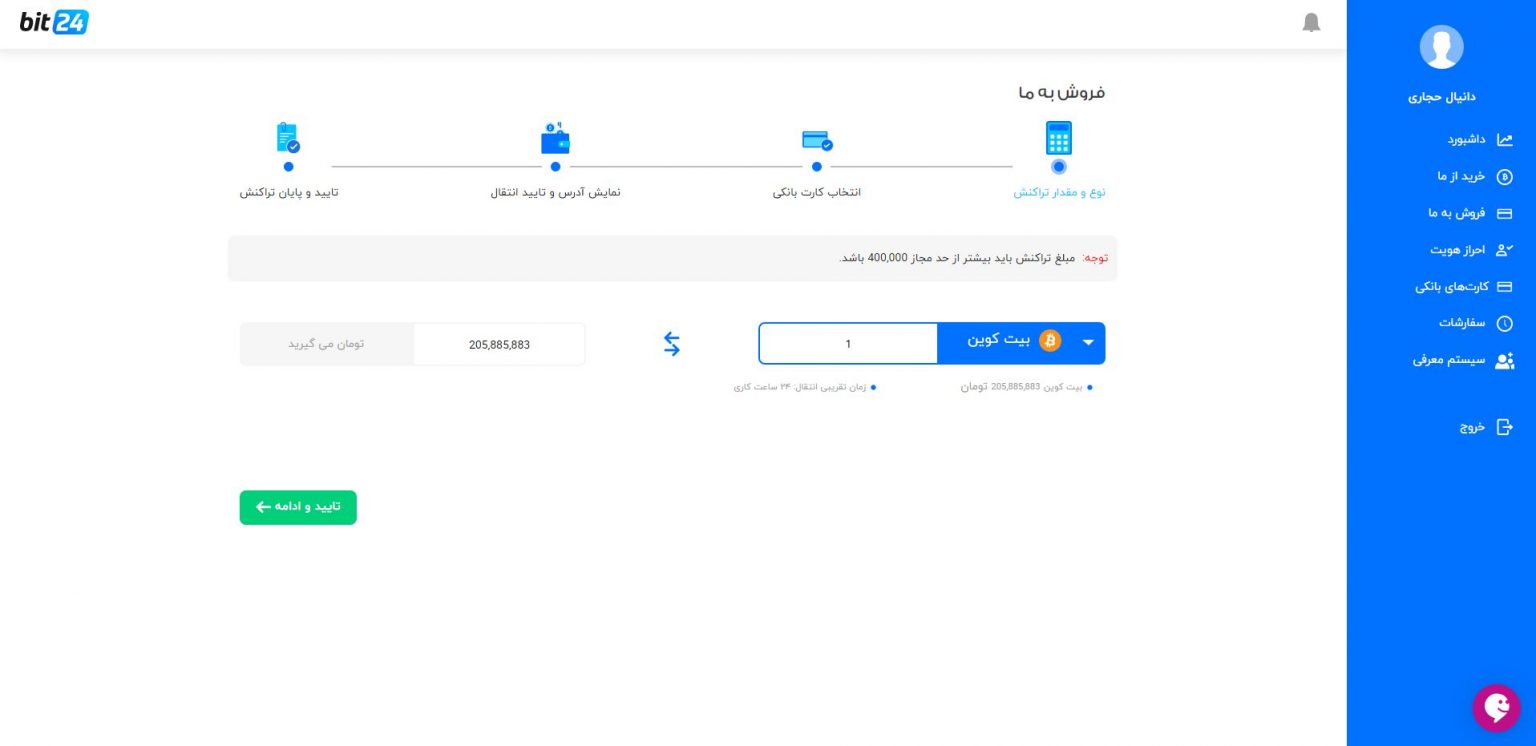This screenshot has width=1536, height=746.
Task: Click the clipboard confirmation step icon
Action: [288, 138]
